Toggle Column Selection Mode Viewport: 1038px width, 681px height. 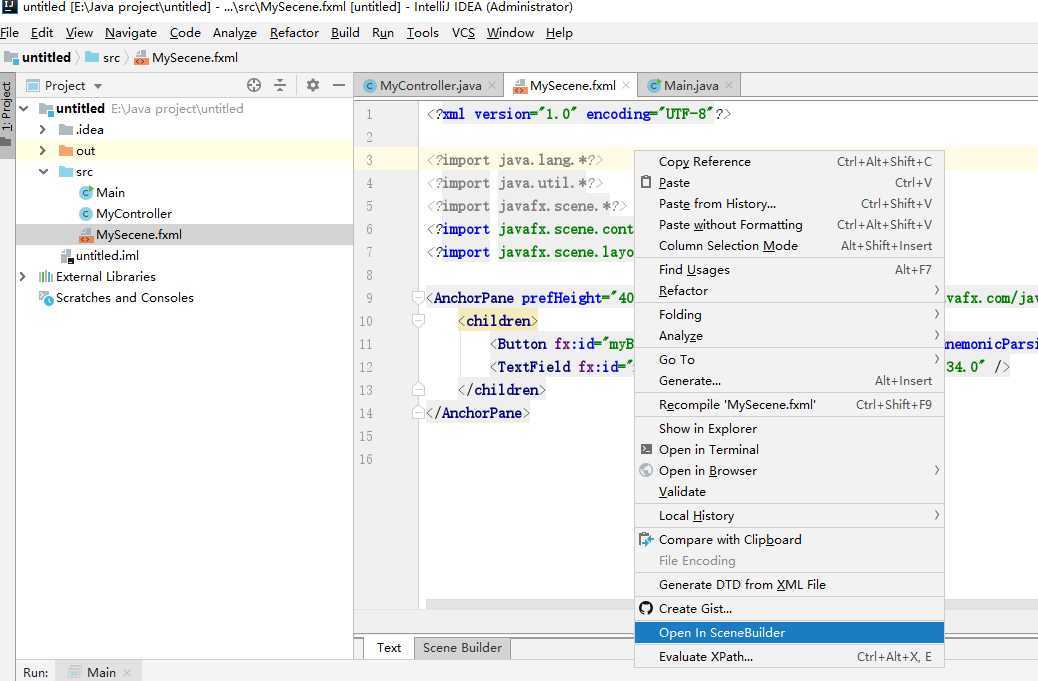[789, 246]
